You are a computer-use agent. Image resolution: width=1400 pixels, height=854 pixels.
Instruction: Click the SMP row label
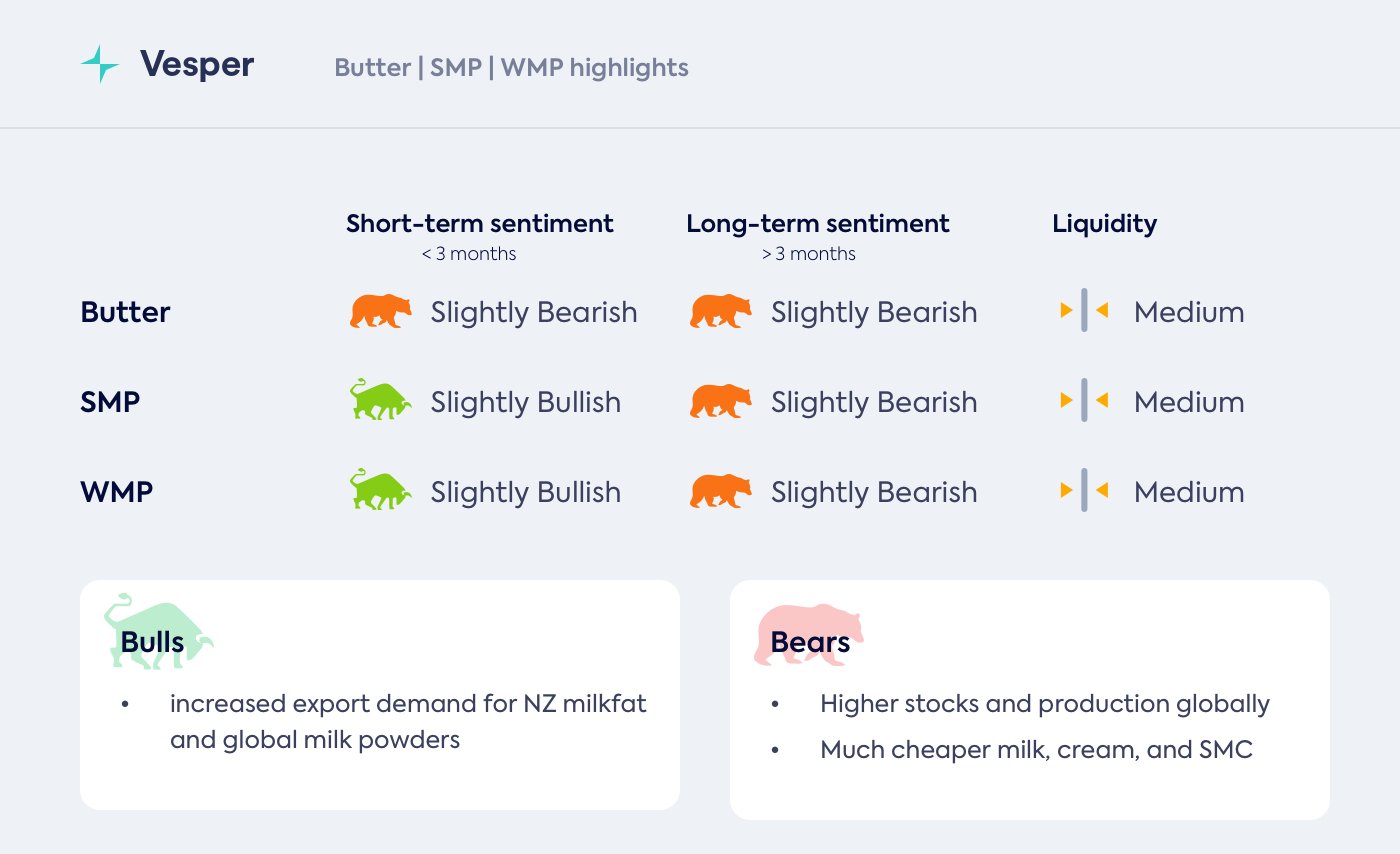[x=110, y=402]
